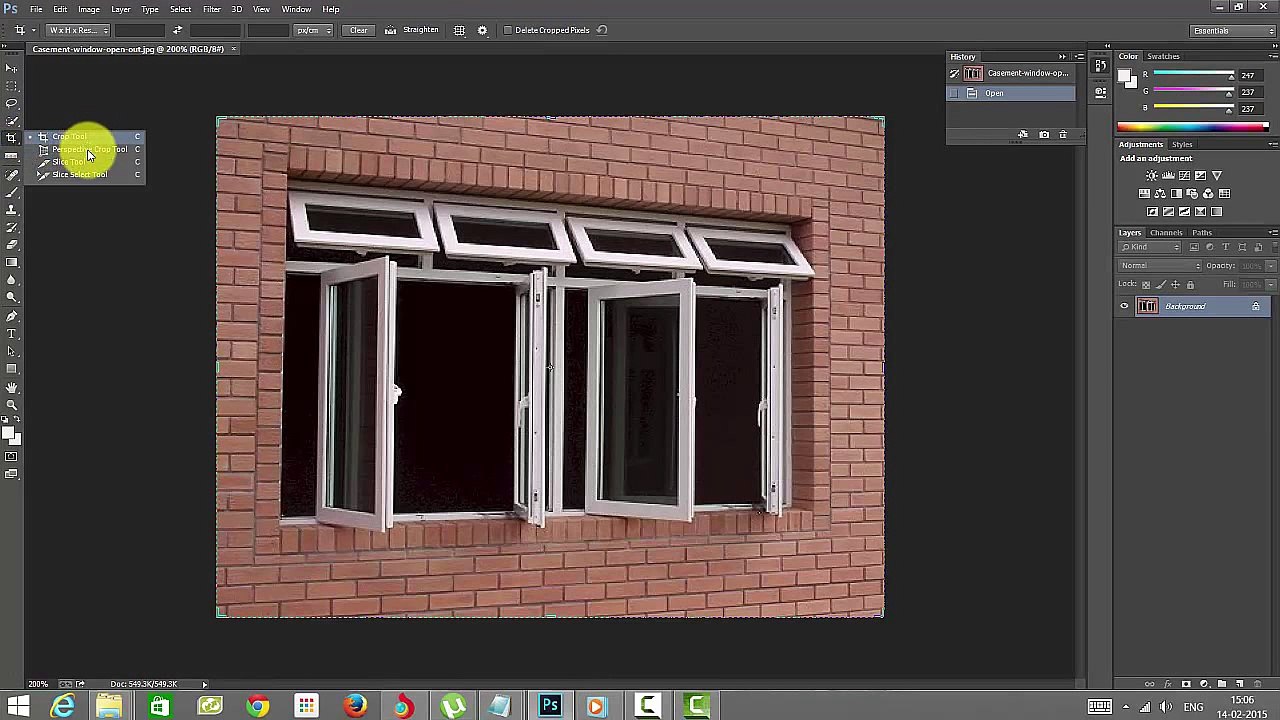Open the layer Kind filter dropdown
Viewport: 1280px width, 720px height.
point(1150,247)
